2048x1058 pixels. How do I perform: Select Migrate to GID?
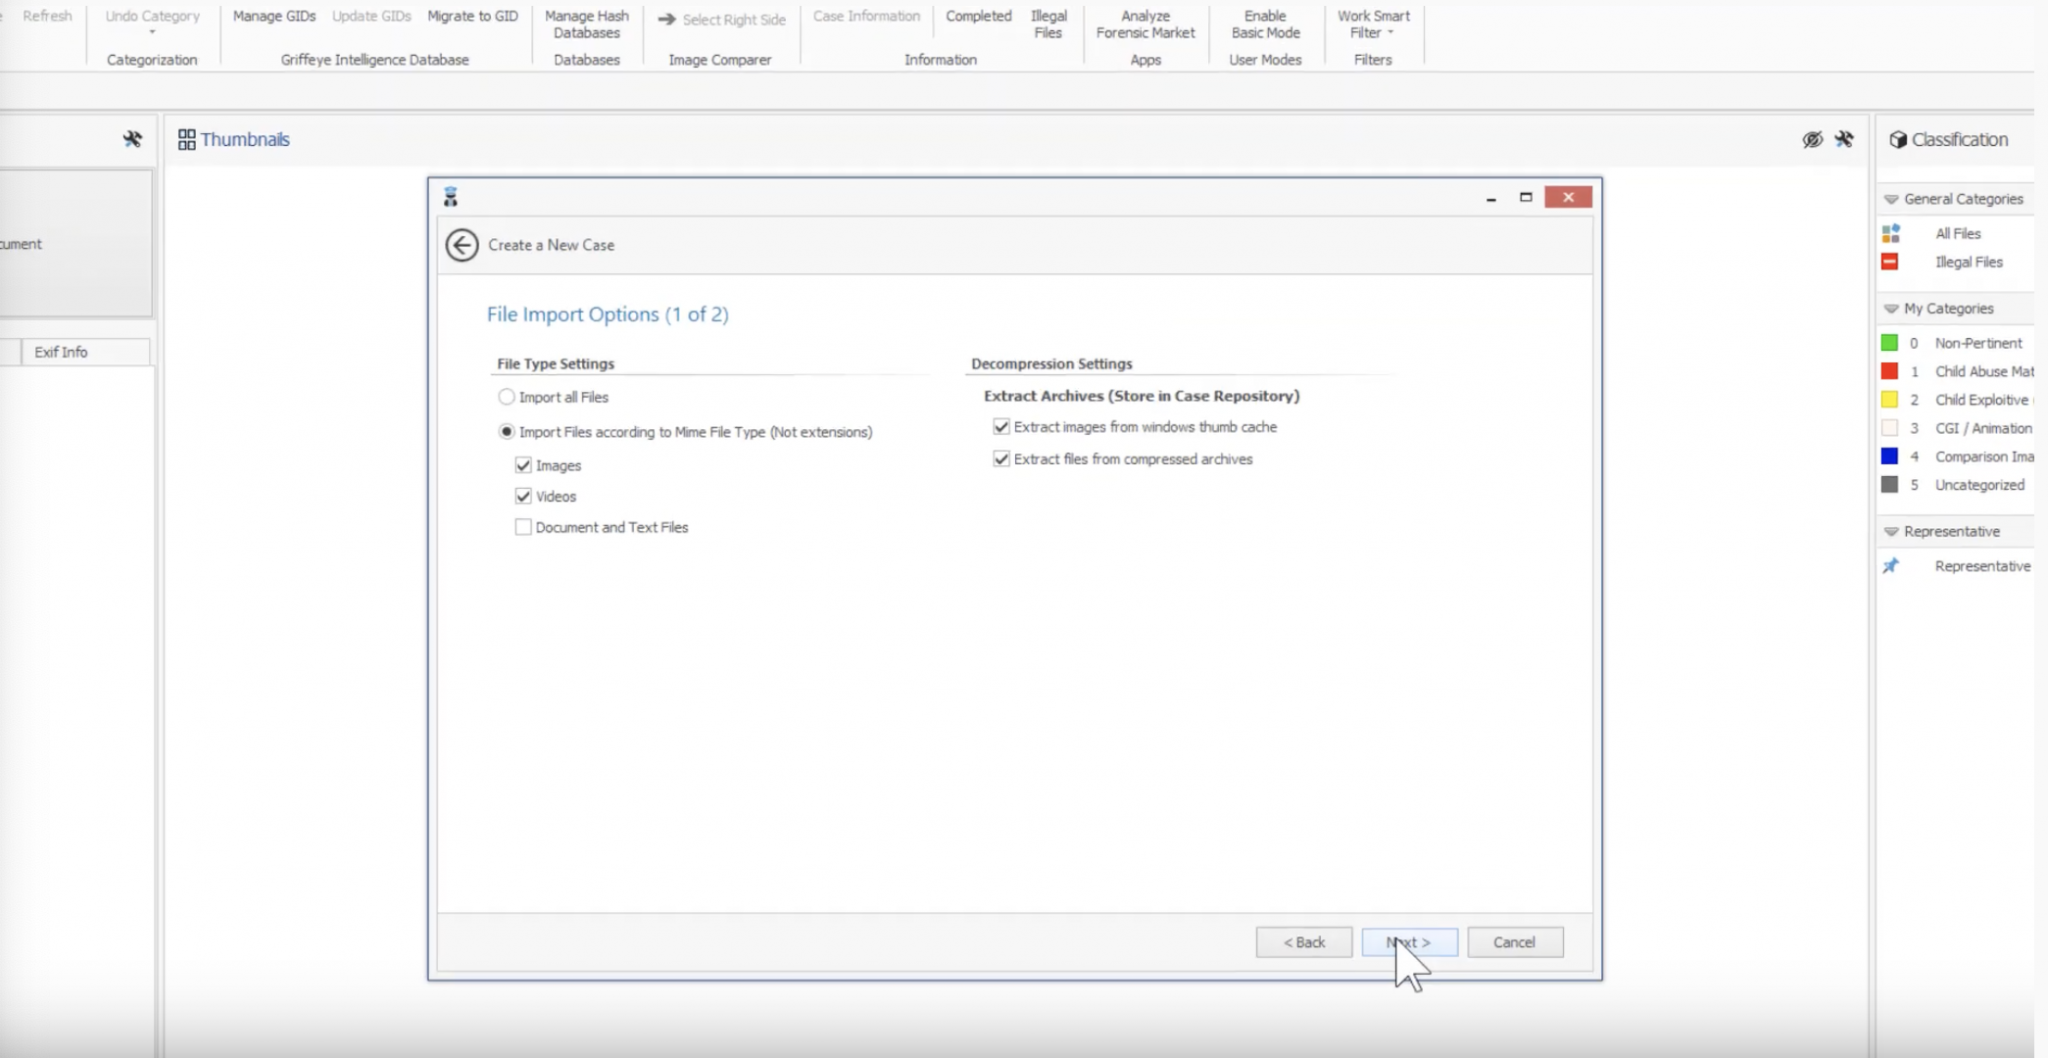point(472,16)
